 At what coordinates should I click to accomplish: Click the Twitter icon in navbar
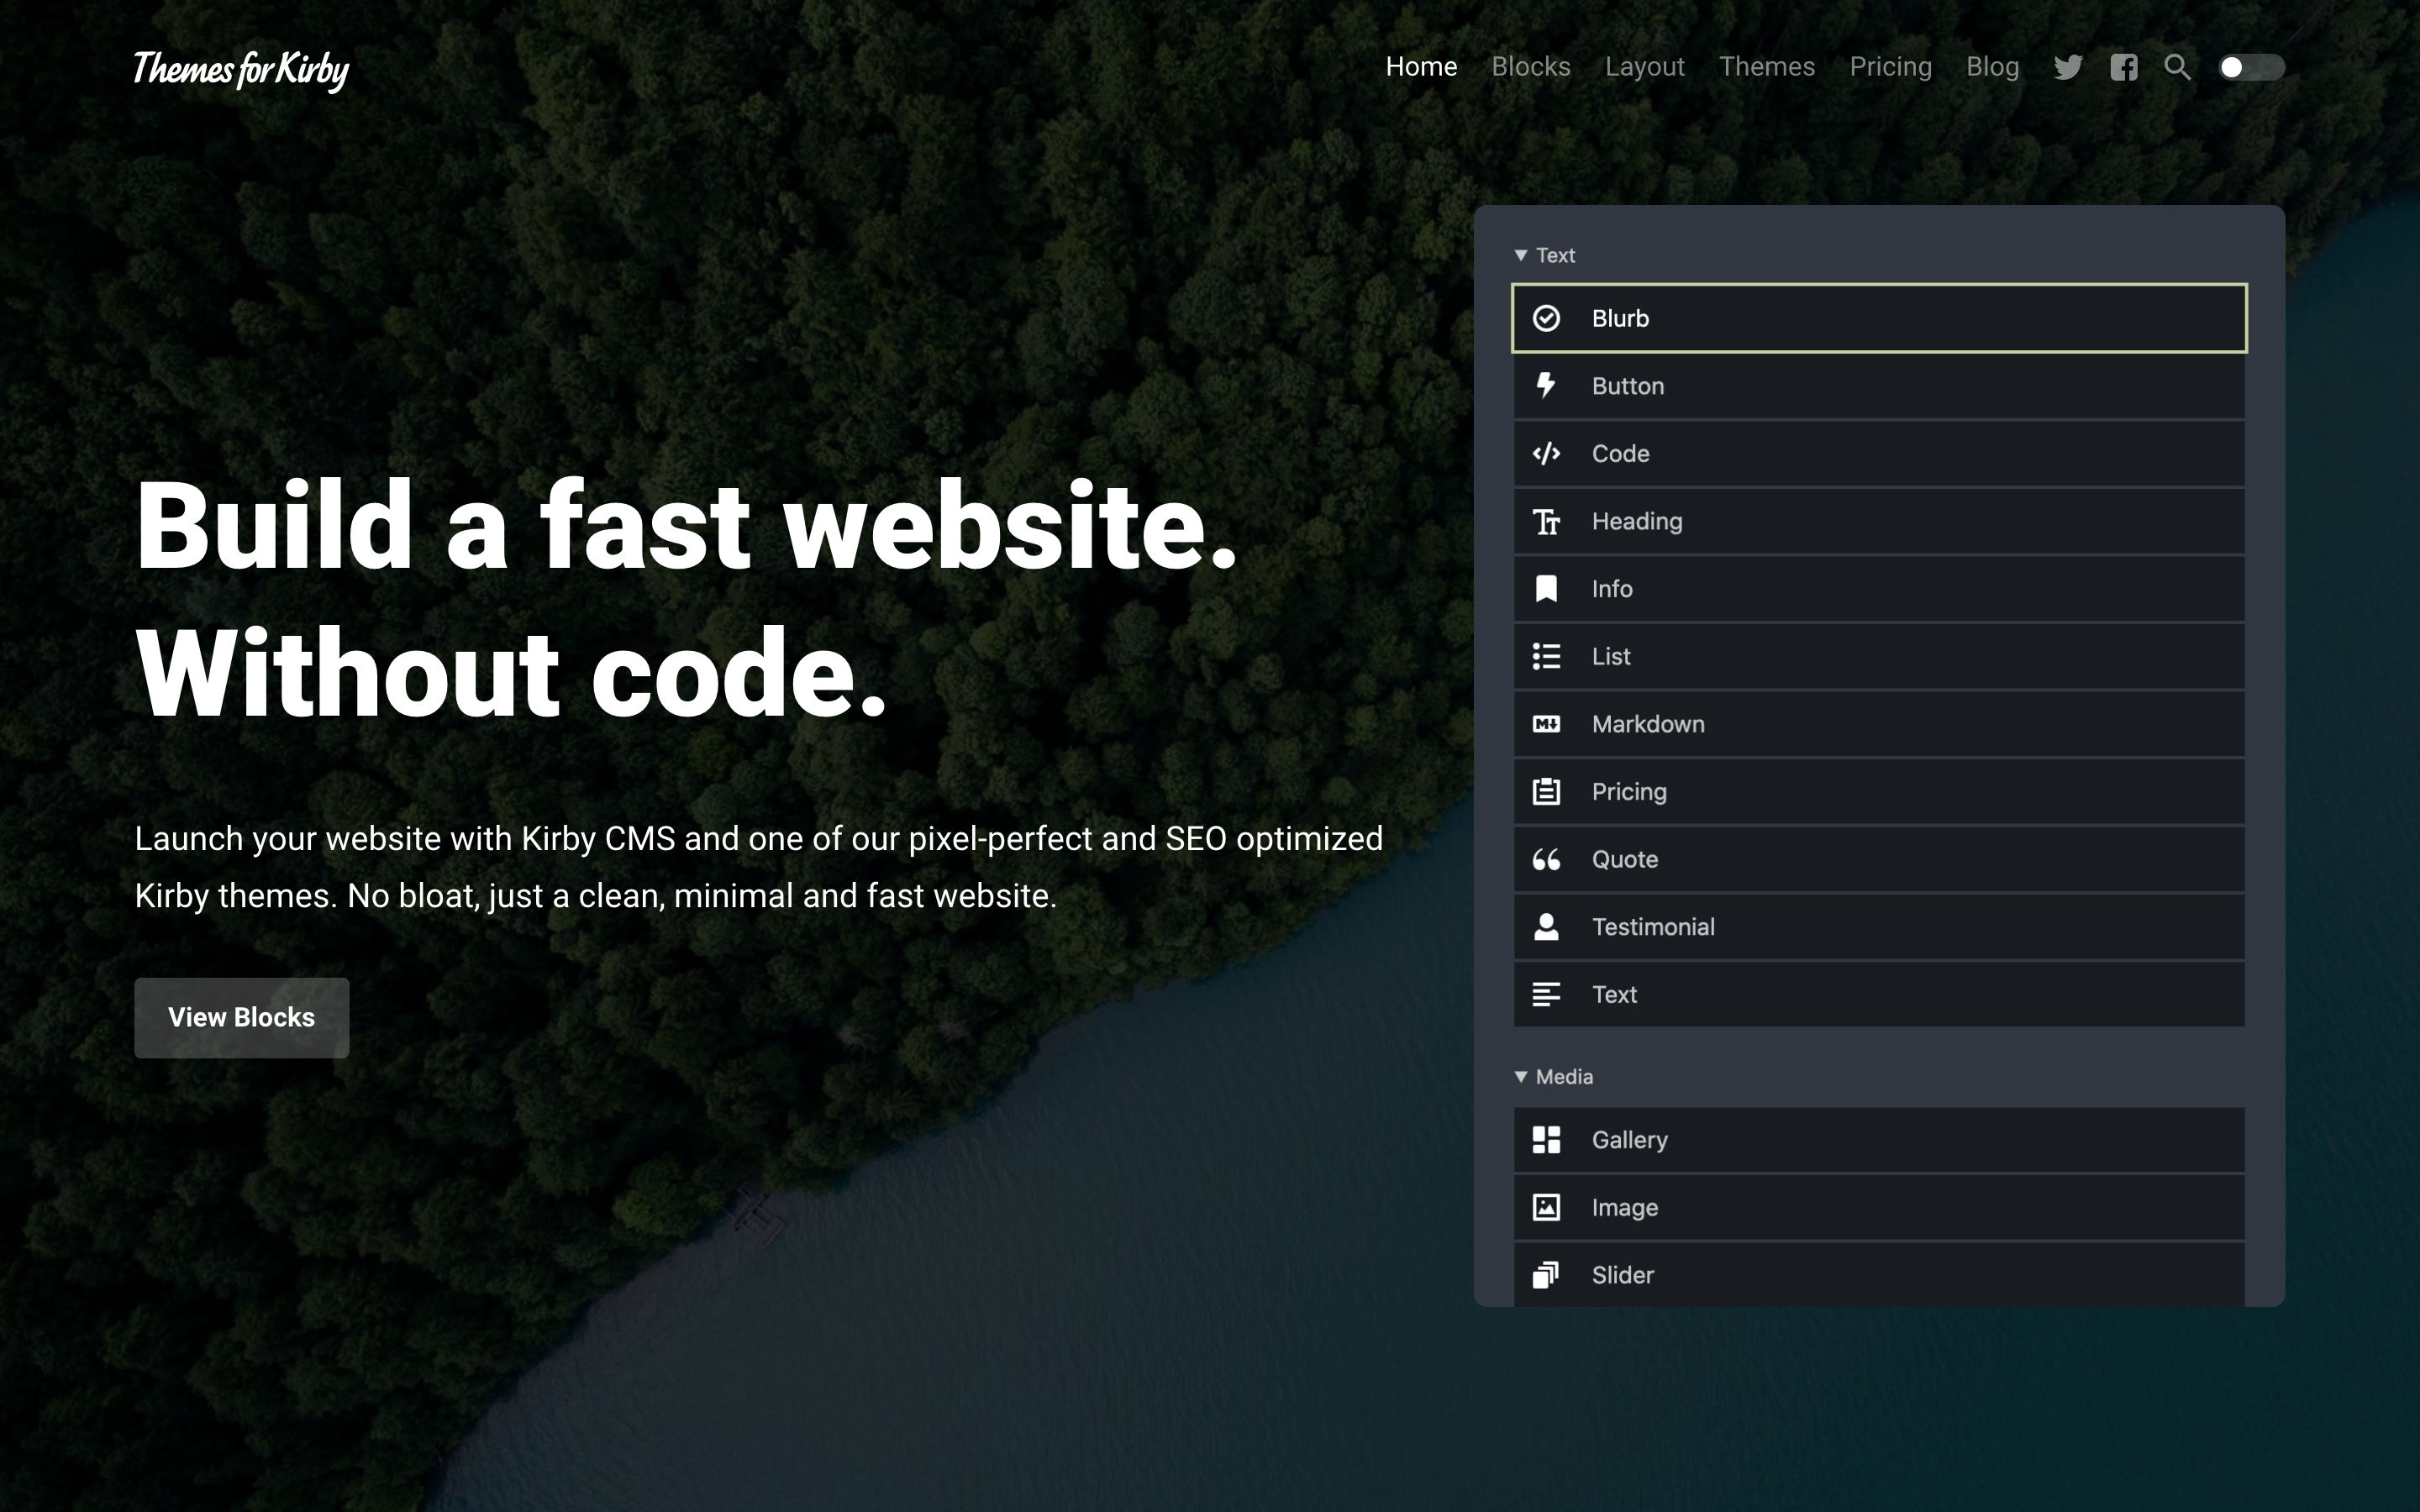pyautogui.click(x=2068, y=66)
